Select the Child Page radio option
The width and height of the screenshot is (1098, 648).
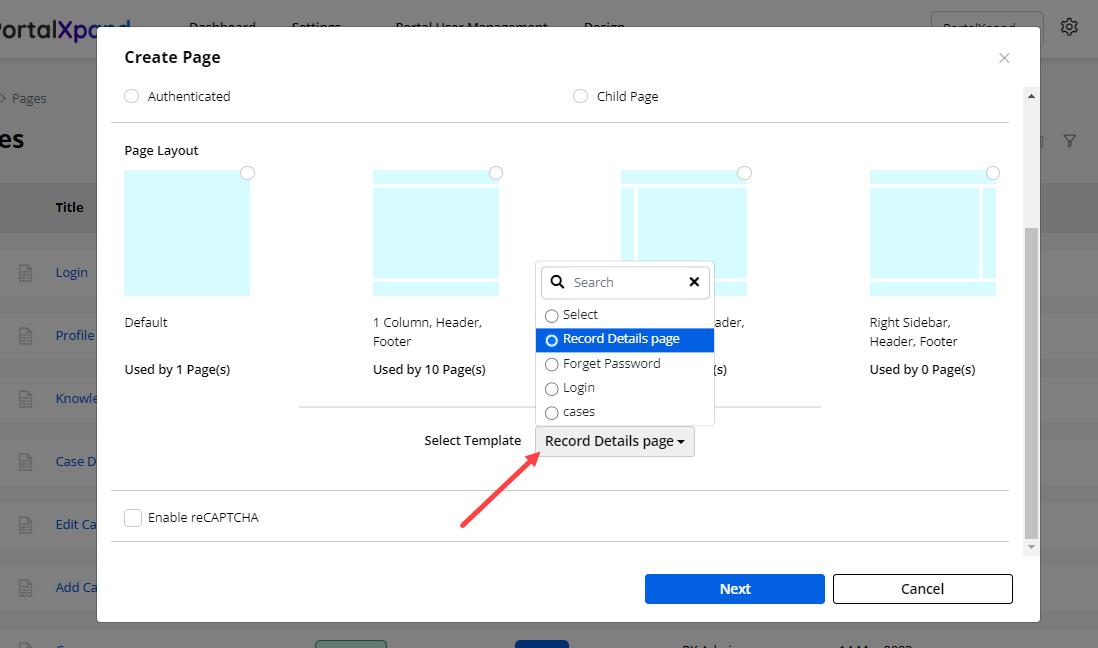[580, 96]
